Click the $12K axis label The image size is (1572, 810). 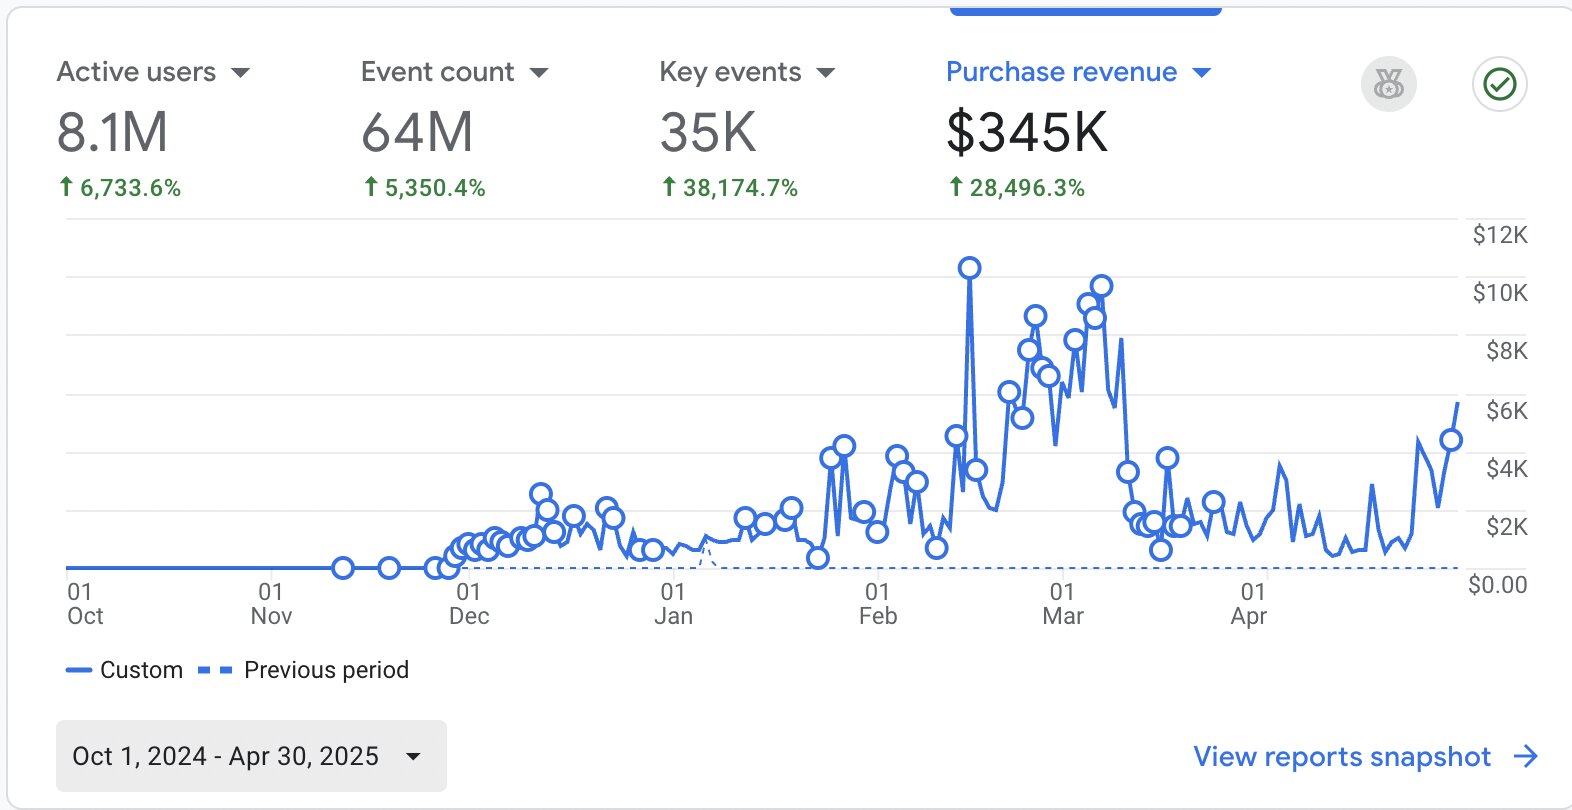pos(1500,235)
